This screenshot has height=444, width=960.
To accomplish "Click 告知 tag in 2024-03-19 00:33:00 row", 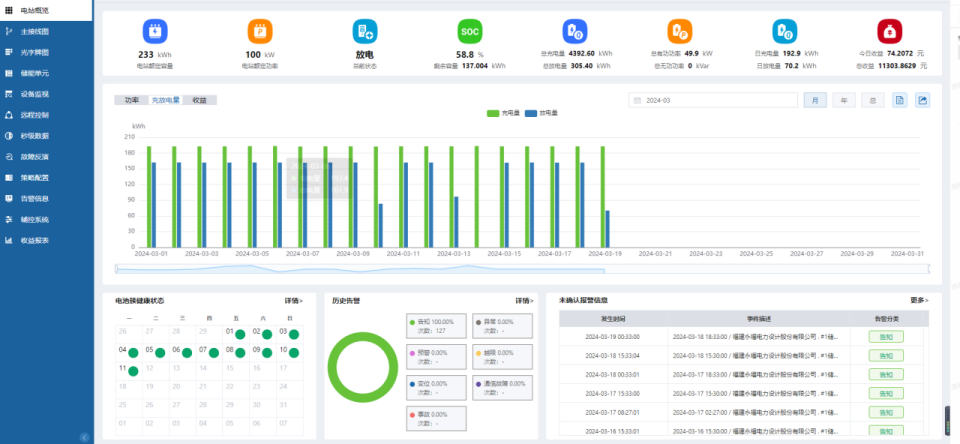I will (x=886, y=337).
